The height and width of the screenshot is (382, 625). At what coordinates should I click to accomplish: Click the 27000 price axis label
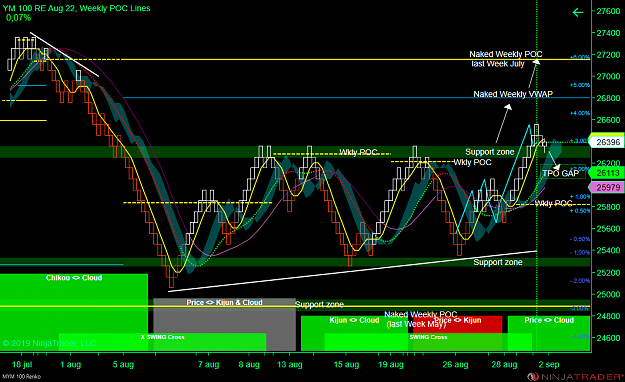coord(608,77)
